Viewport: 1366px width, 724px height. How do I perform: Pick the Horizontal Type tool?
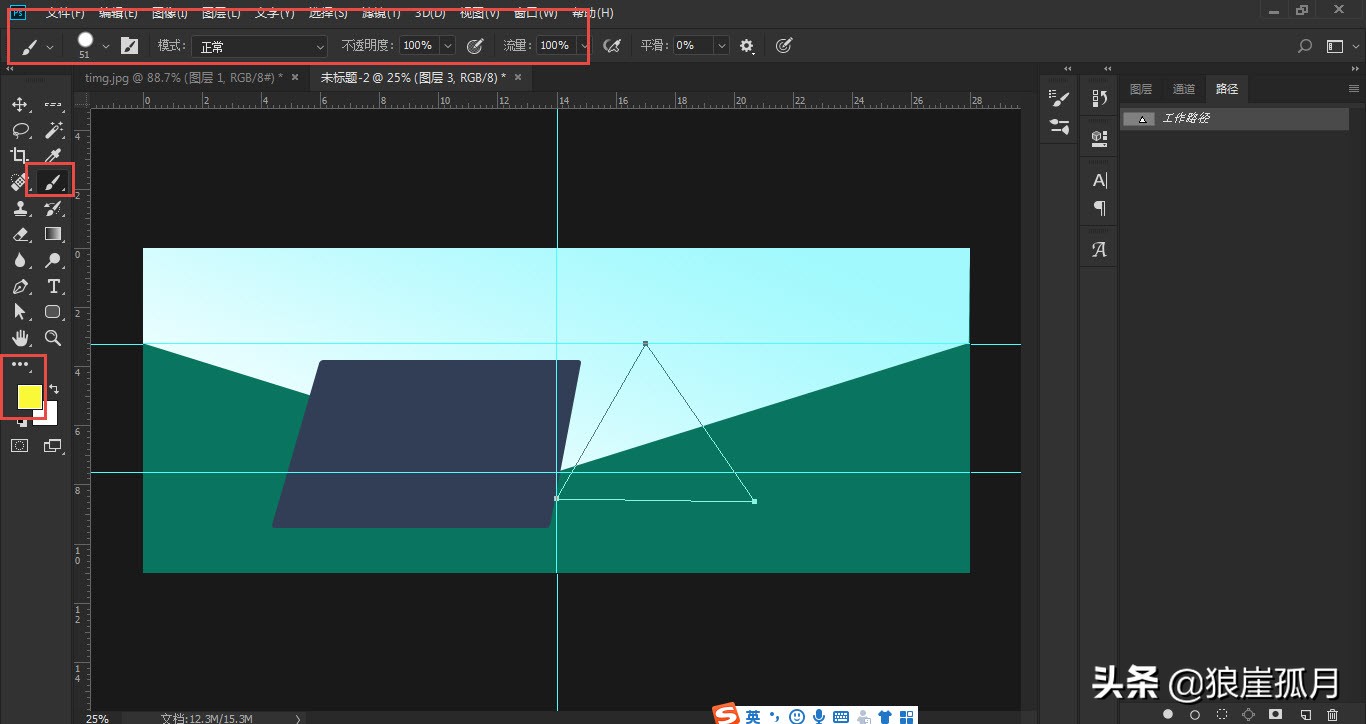pyautogui.click(x=54, y=287)
